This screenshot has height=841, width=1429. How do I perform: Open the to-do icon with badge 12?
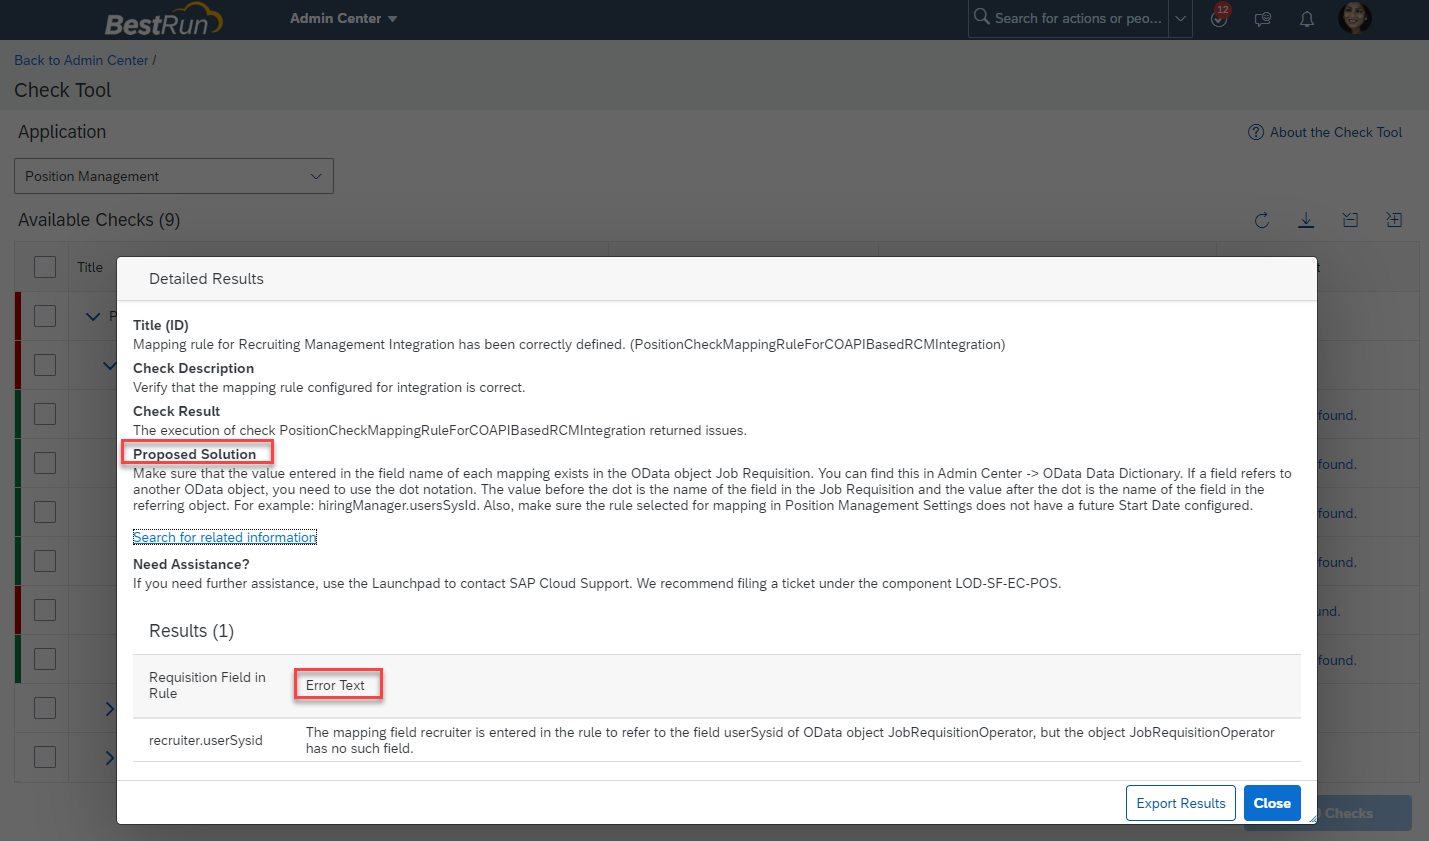(1219, 17)
